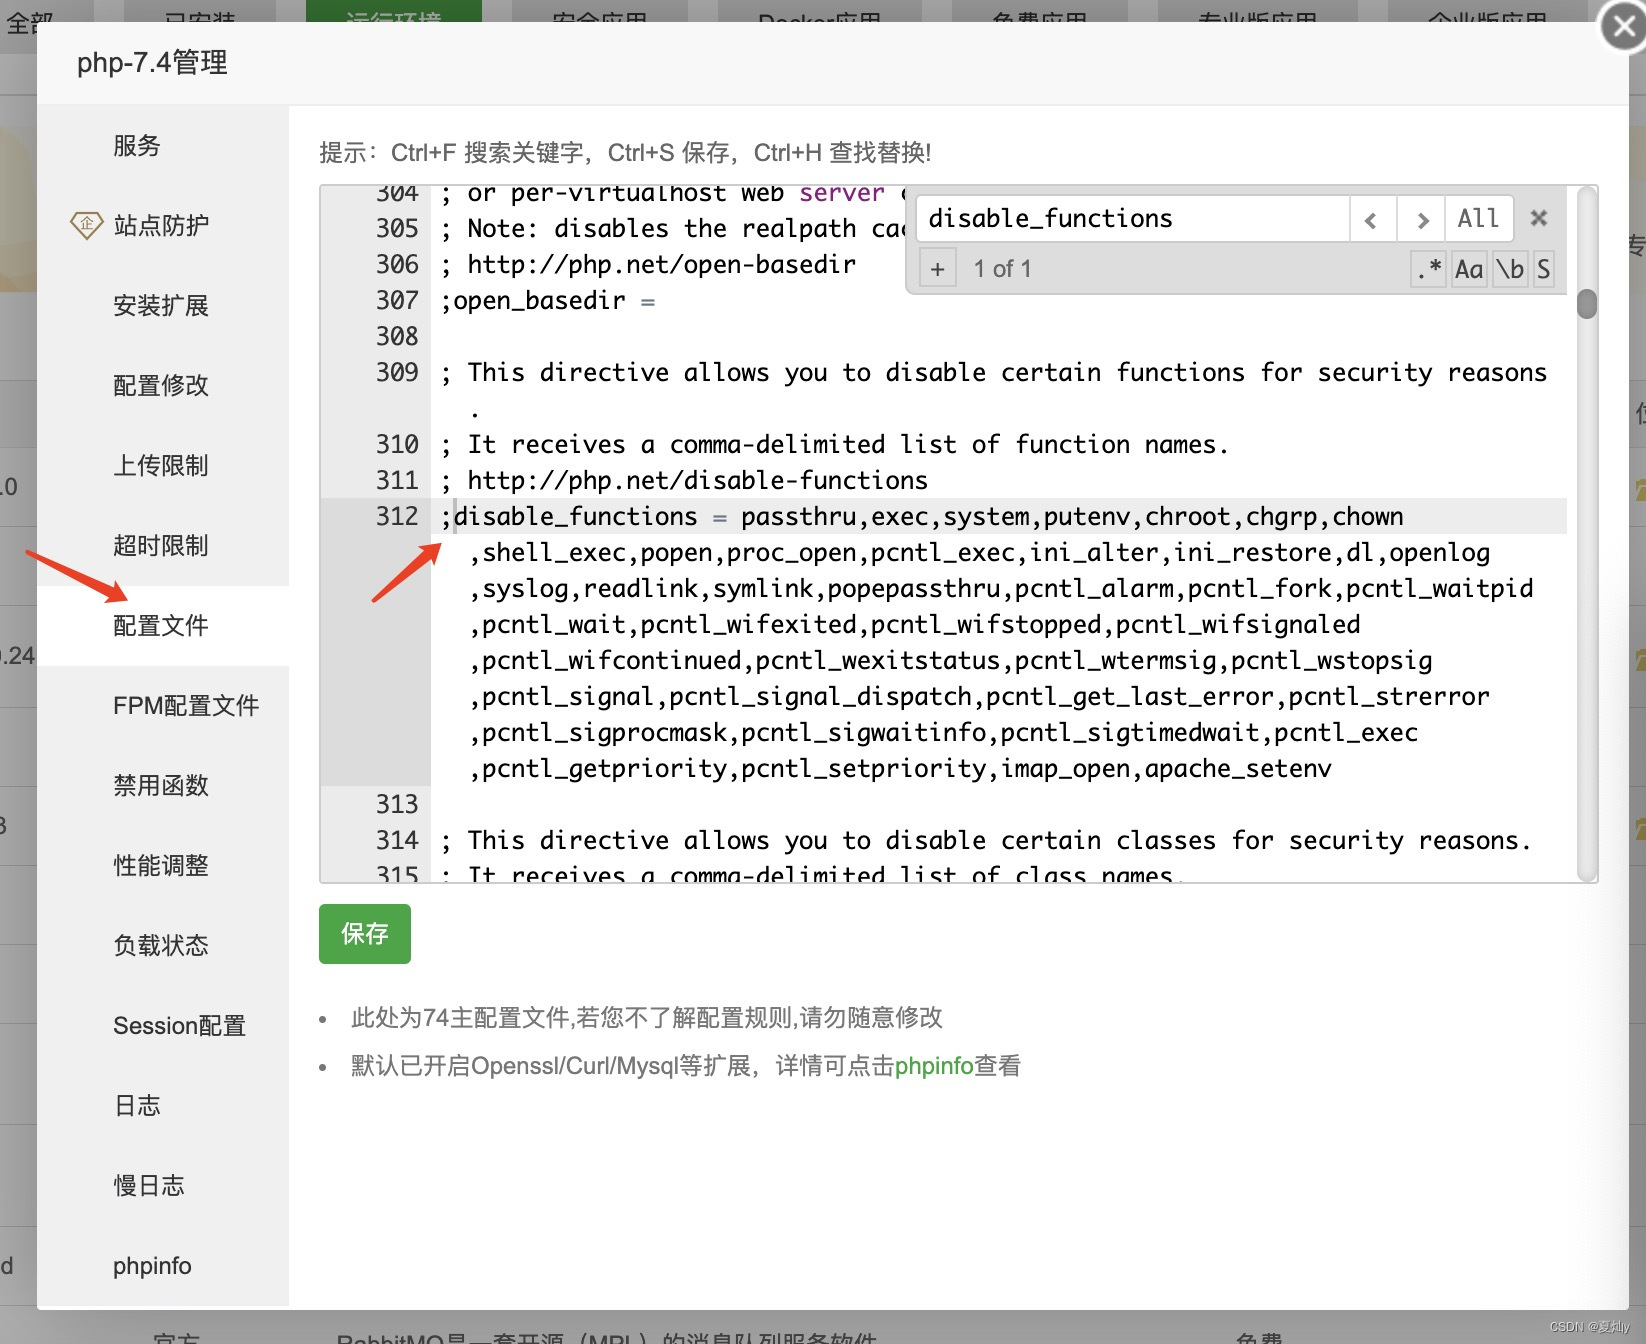The image size is (1646, 1344).
Task: Click the diamond icon beside 站点防护
Action: [86, 225]
